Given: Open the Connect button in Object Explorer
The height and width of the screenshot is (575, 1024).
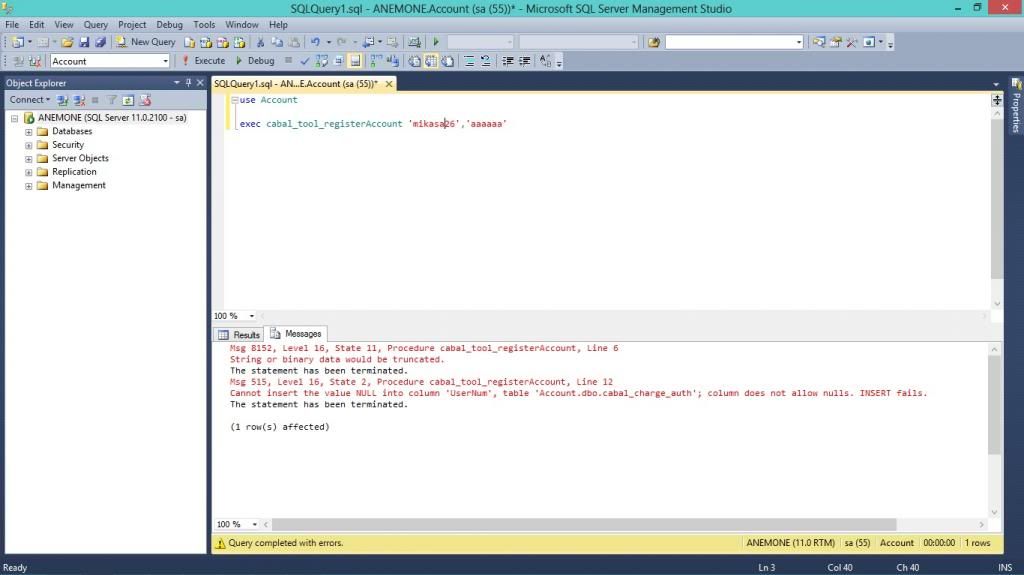Looking at the screenshot, I should (x=28, y=100).
